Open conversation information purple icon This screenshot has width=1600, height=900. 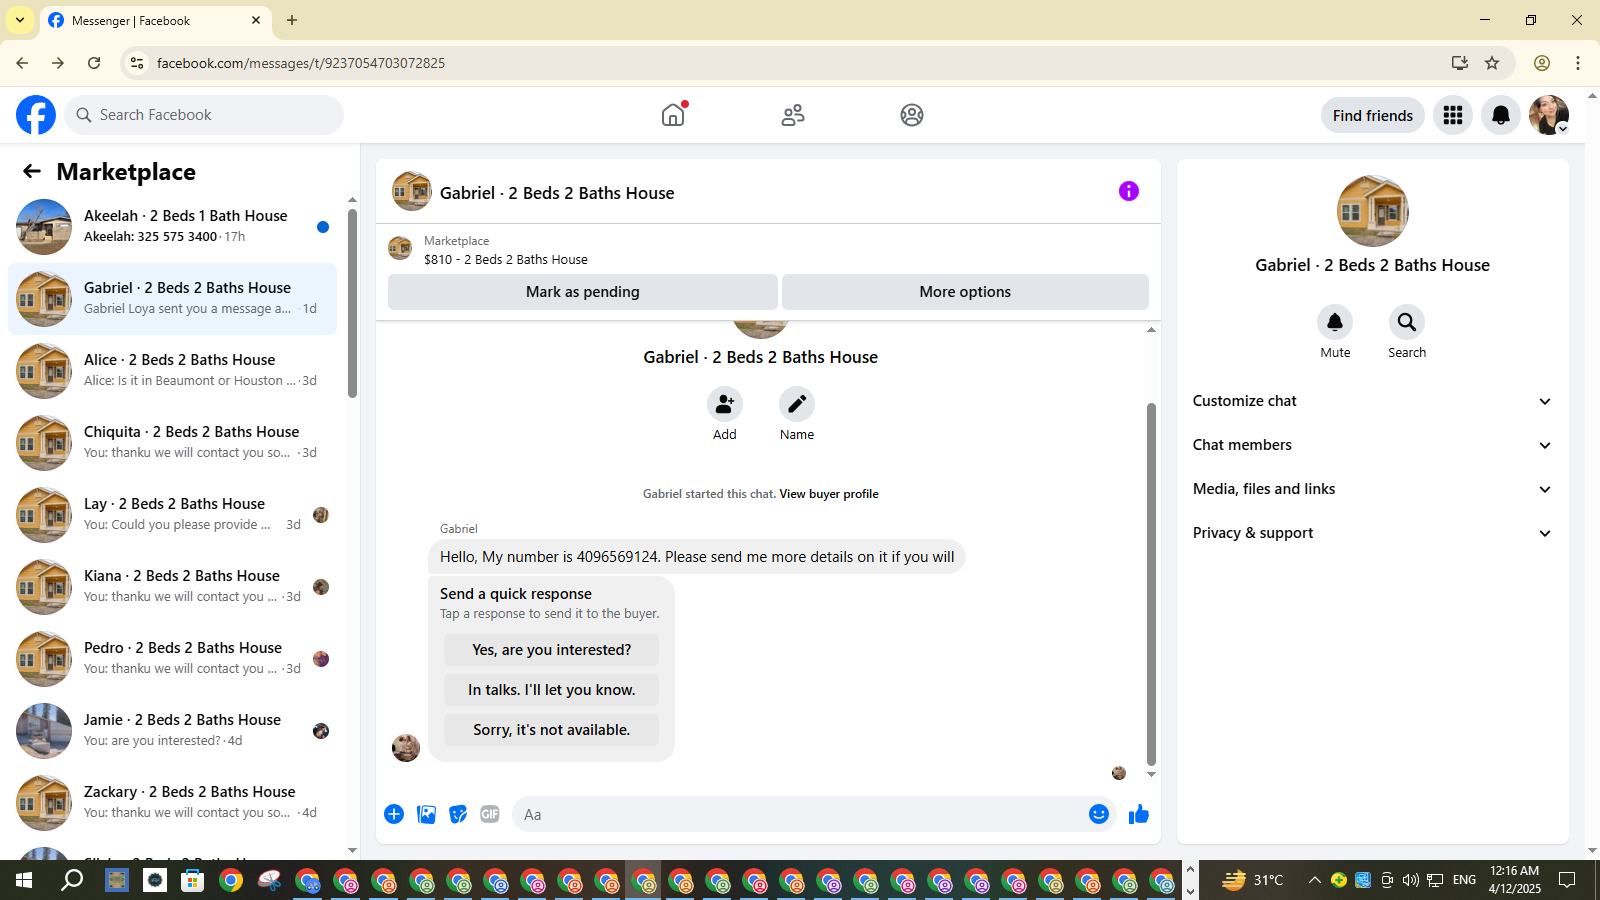click(x=1129, y=191)
